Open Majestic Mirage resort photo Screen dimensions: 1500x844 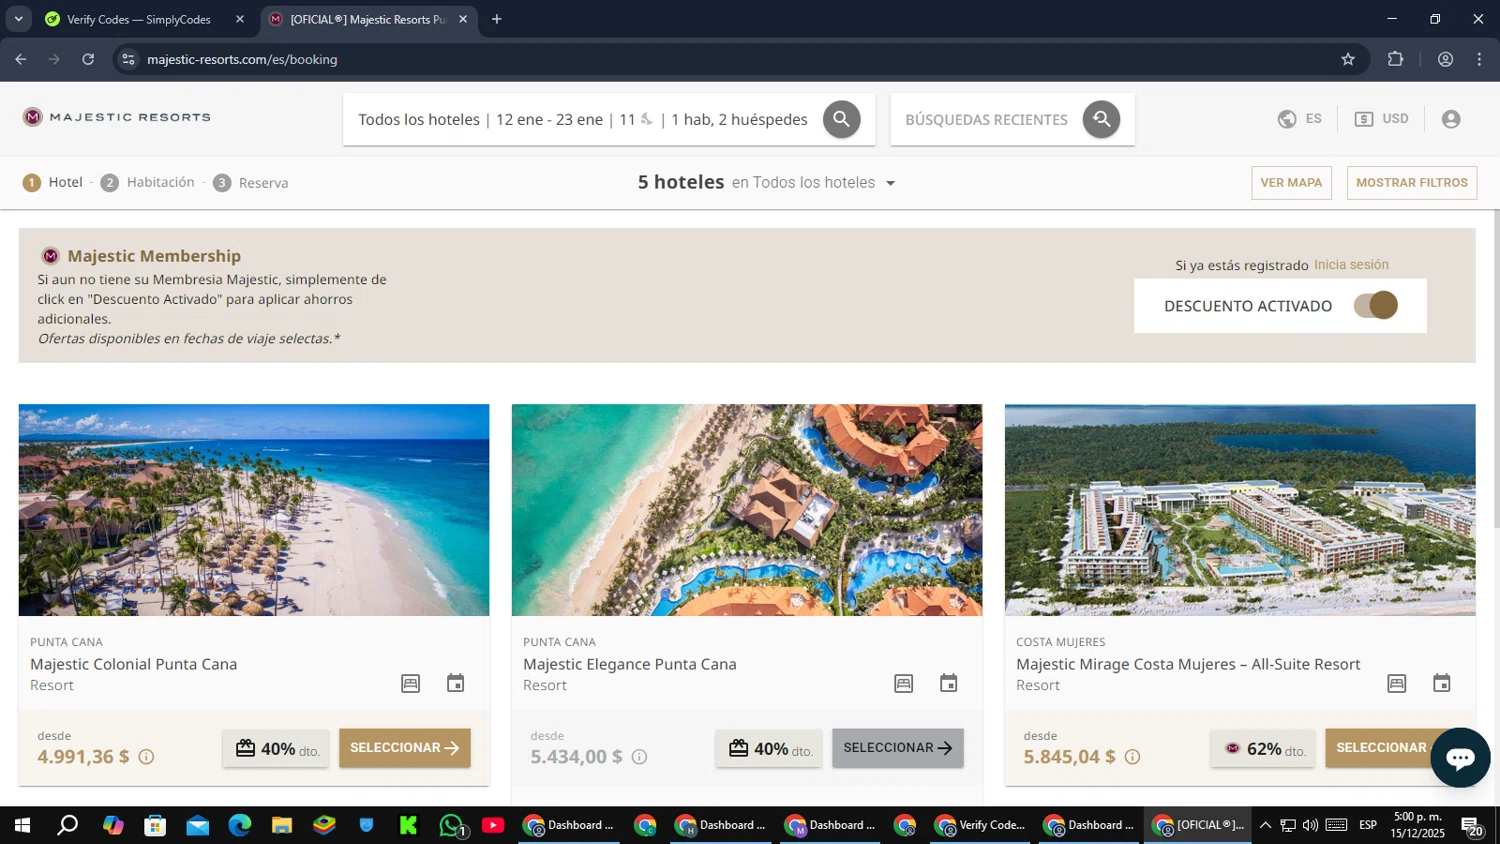(1240, 510)
